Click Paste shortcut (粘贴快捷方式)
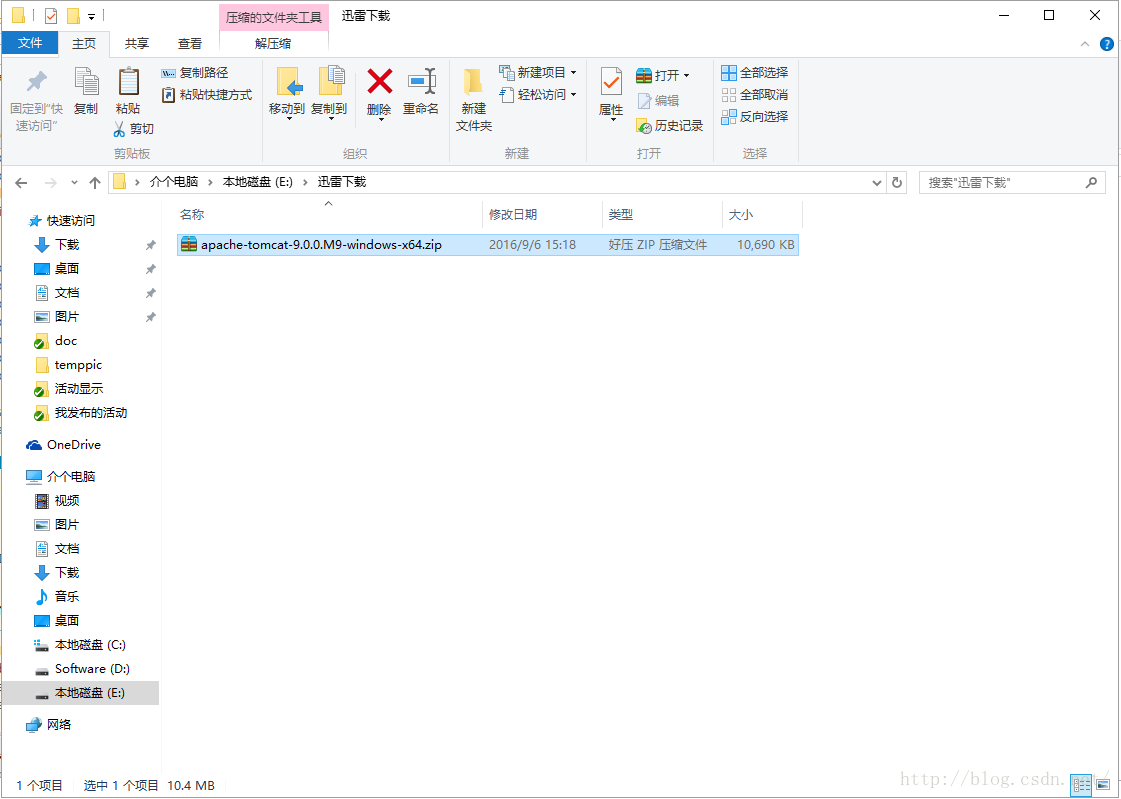This screenshot has height=799, width=1121. click(207, 94)
